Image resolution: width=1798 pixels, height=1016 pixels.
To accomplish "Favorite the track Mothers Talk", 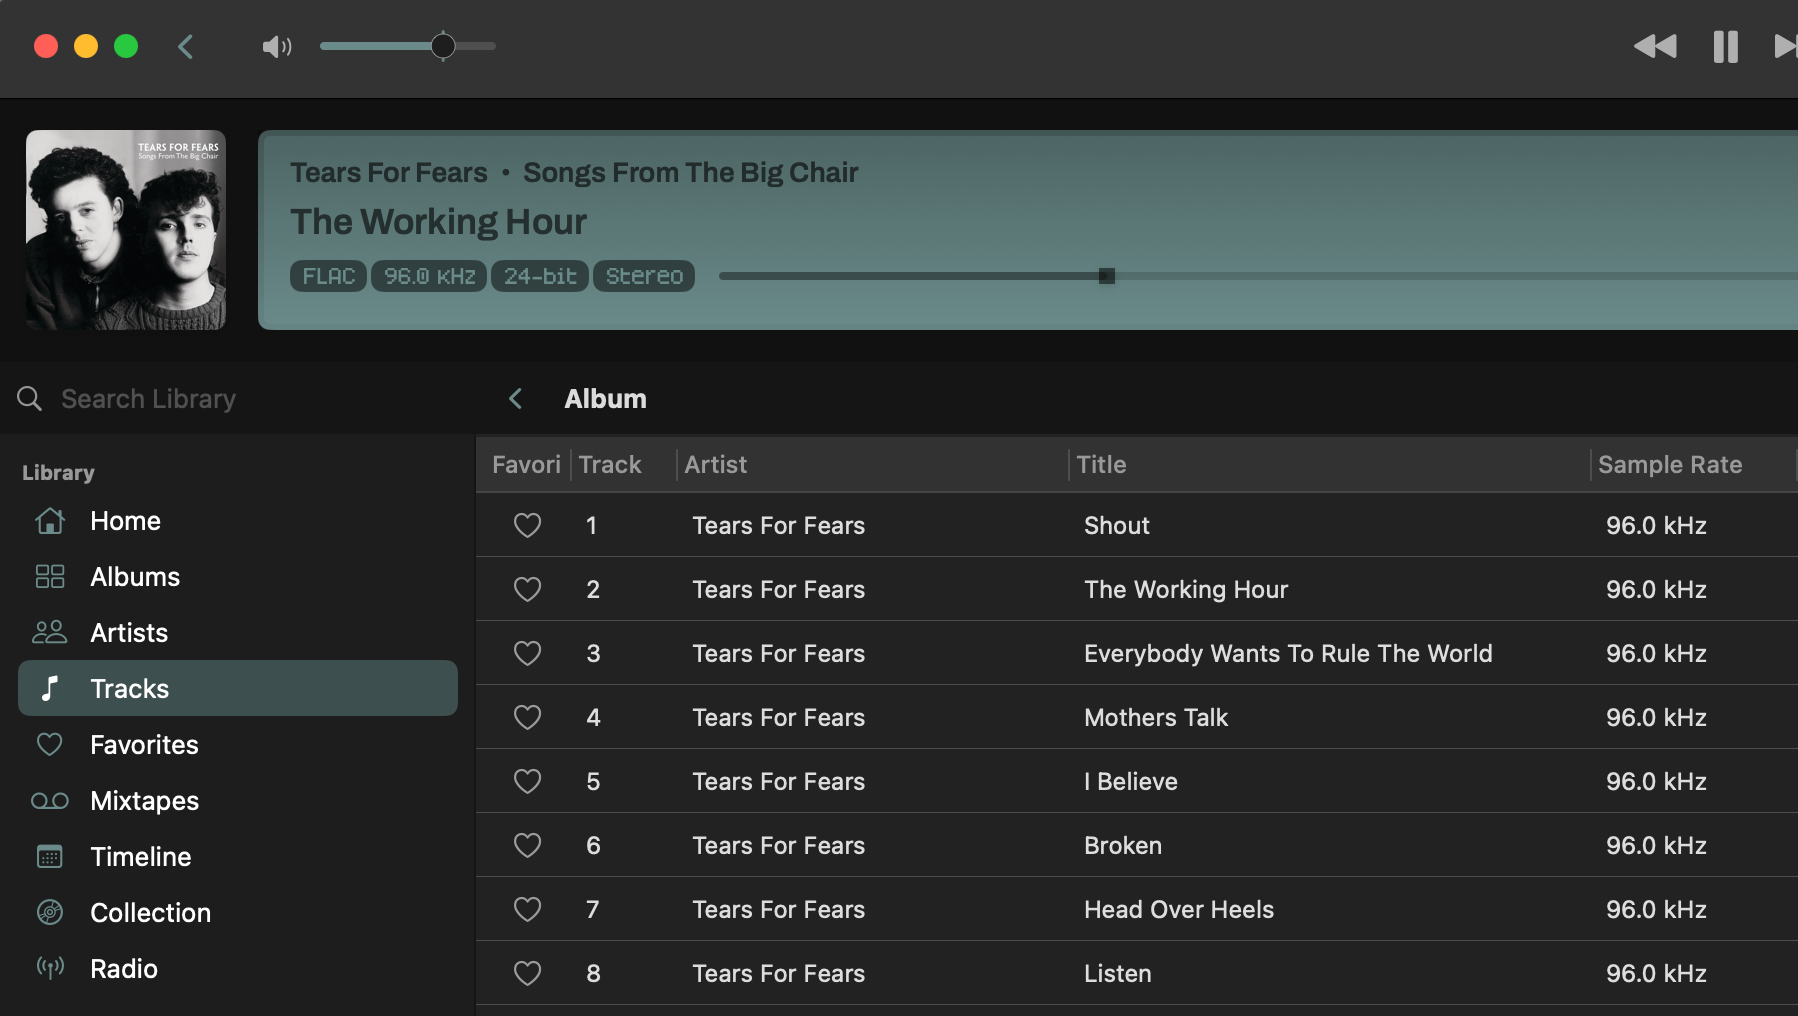I will point(527,717).
